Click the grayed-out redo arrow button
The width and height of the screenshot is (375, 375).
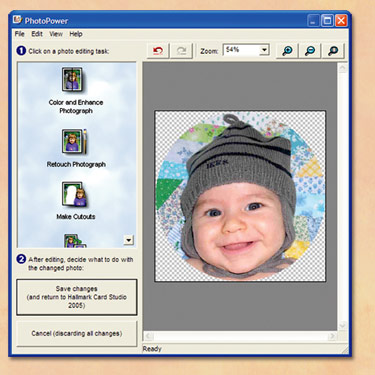pyautogui.click(x=181, y=51)
